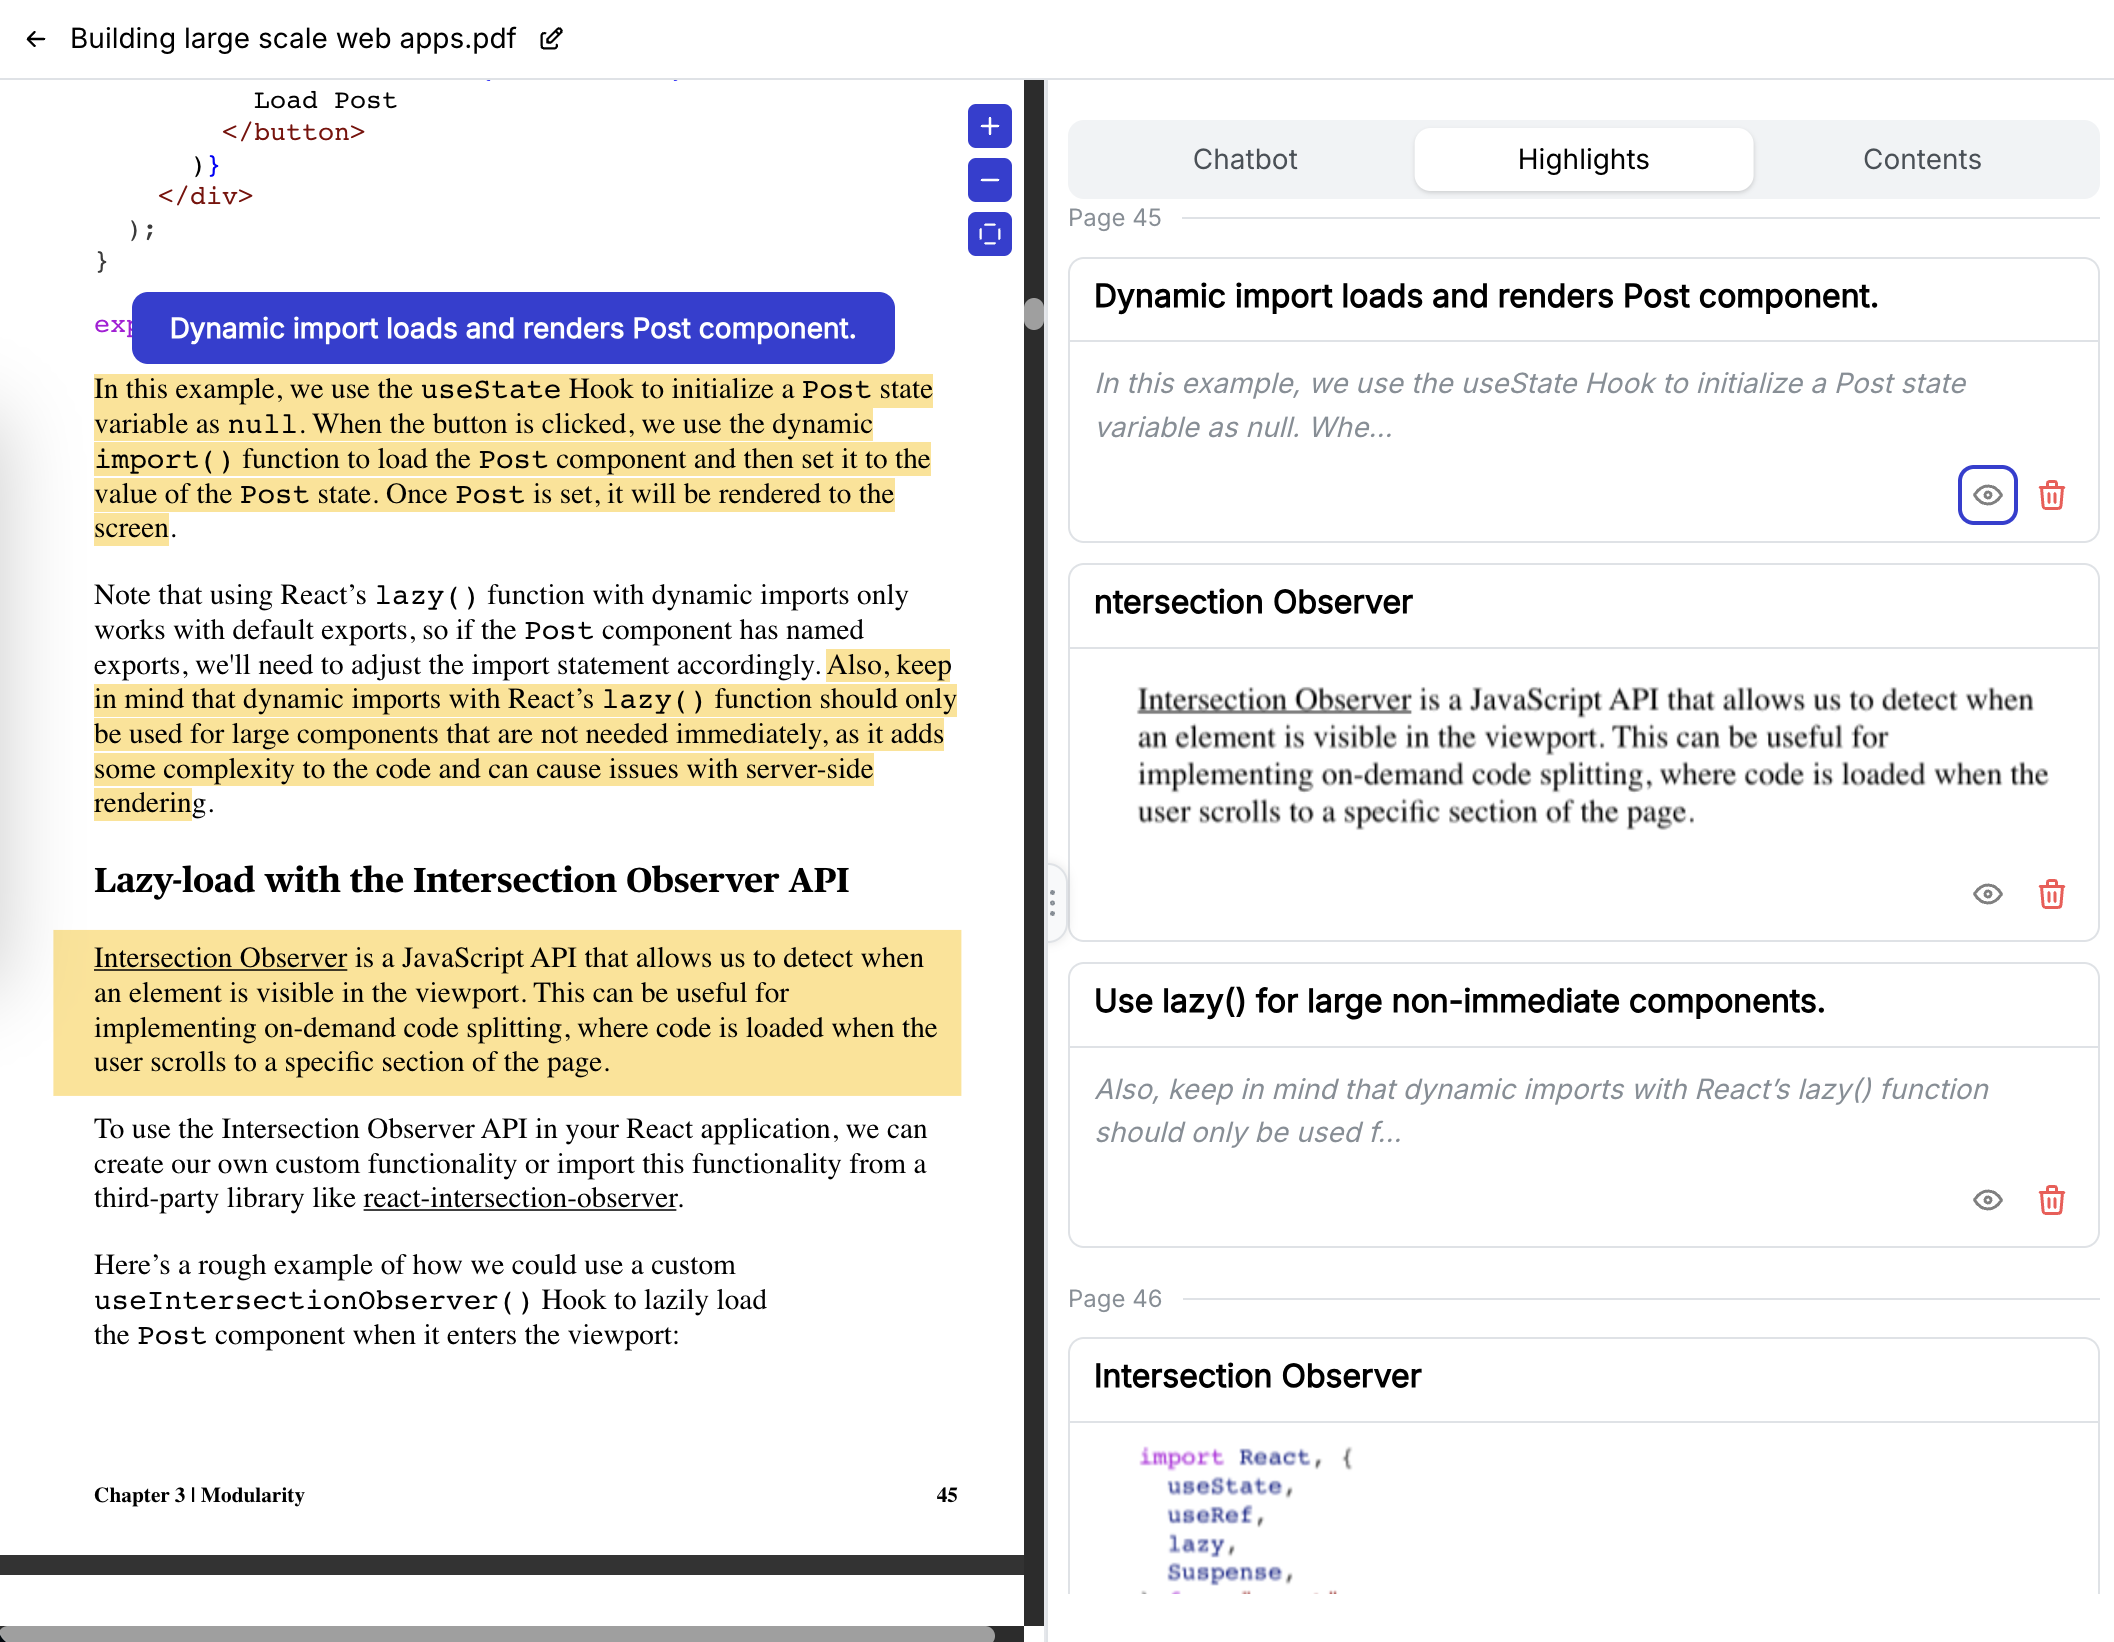Show ntersection Observer highlight in document
The image size is (2114, 1642).
click(1987, 894)
